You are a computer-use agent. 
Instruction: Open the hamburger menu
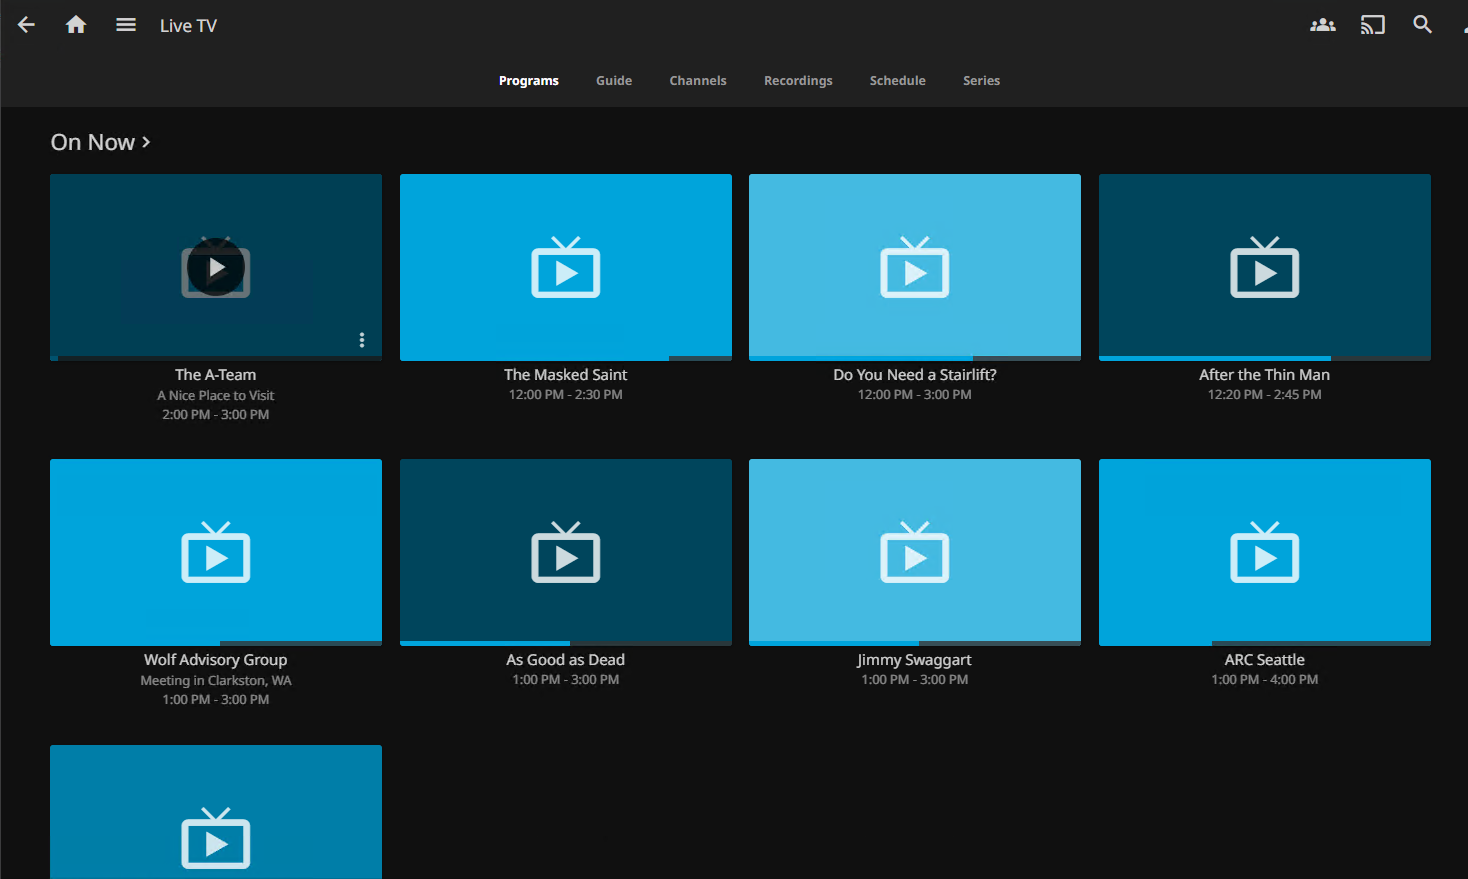pyautogui.click(x=126, y=25)
